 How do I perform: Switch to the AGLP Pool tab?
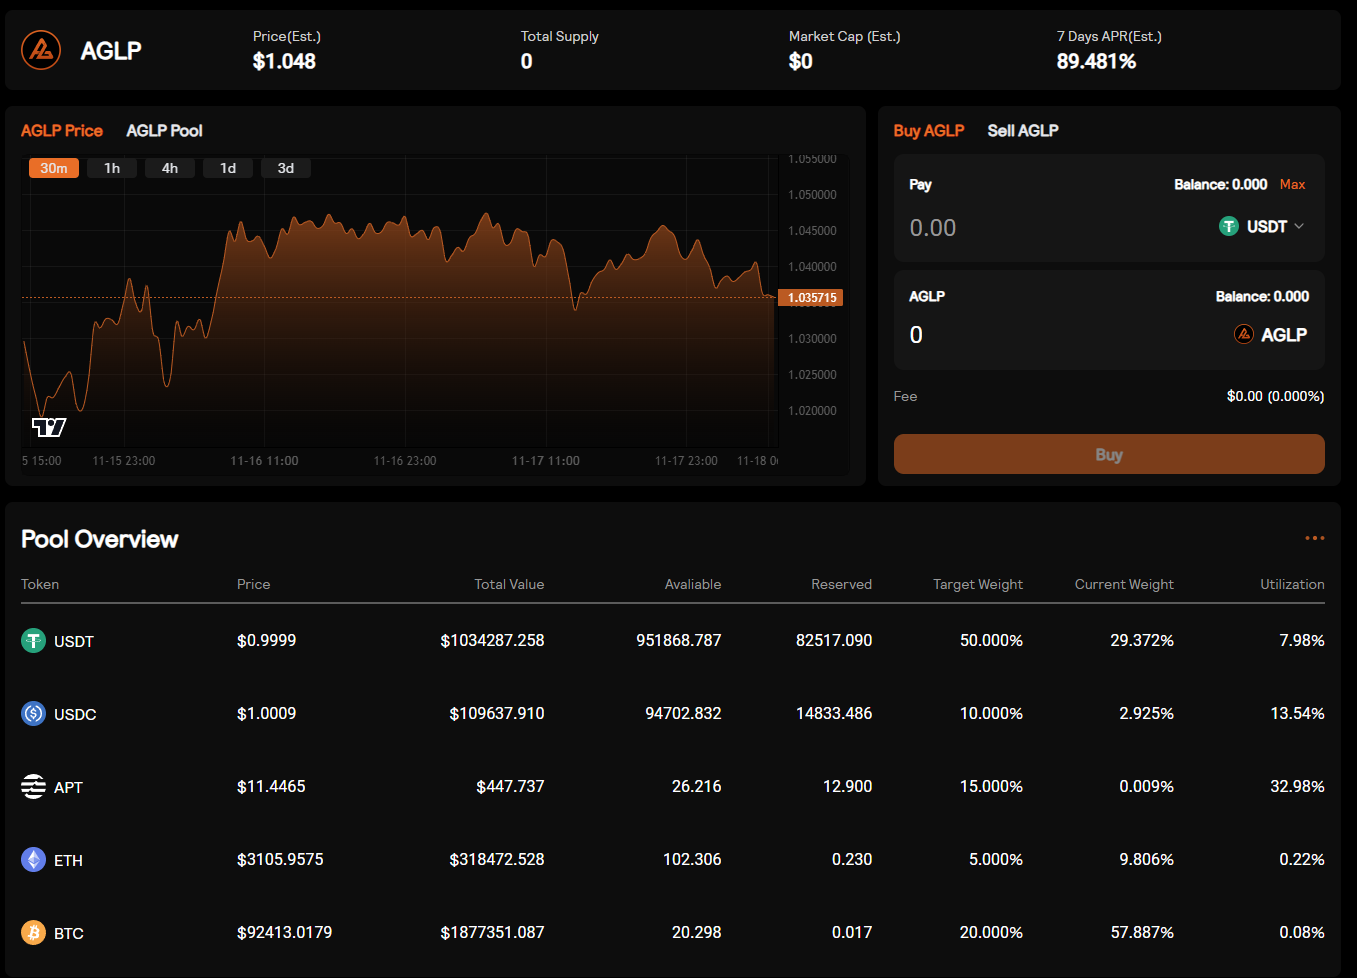click(164, 131)
